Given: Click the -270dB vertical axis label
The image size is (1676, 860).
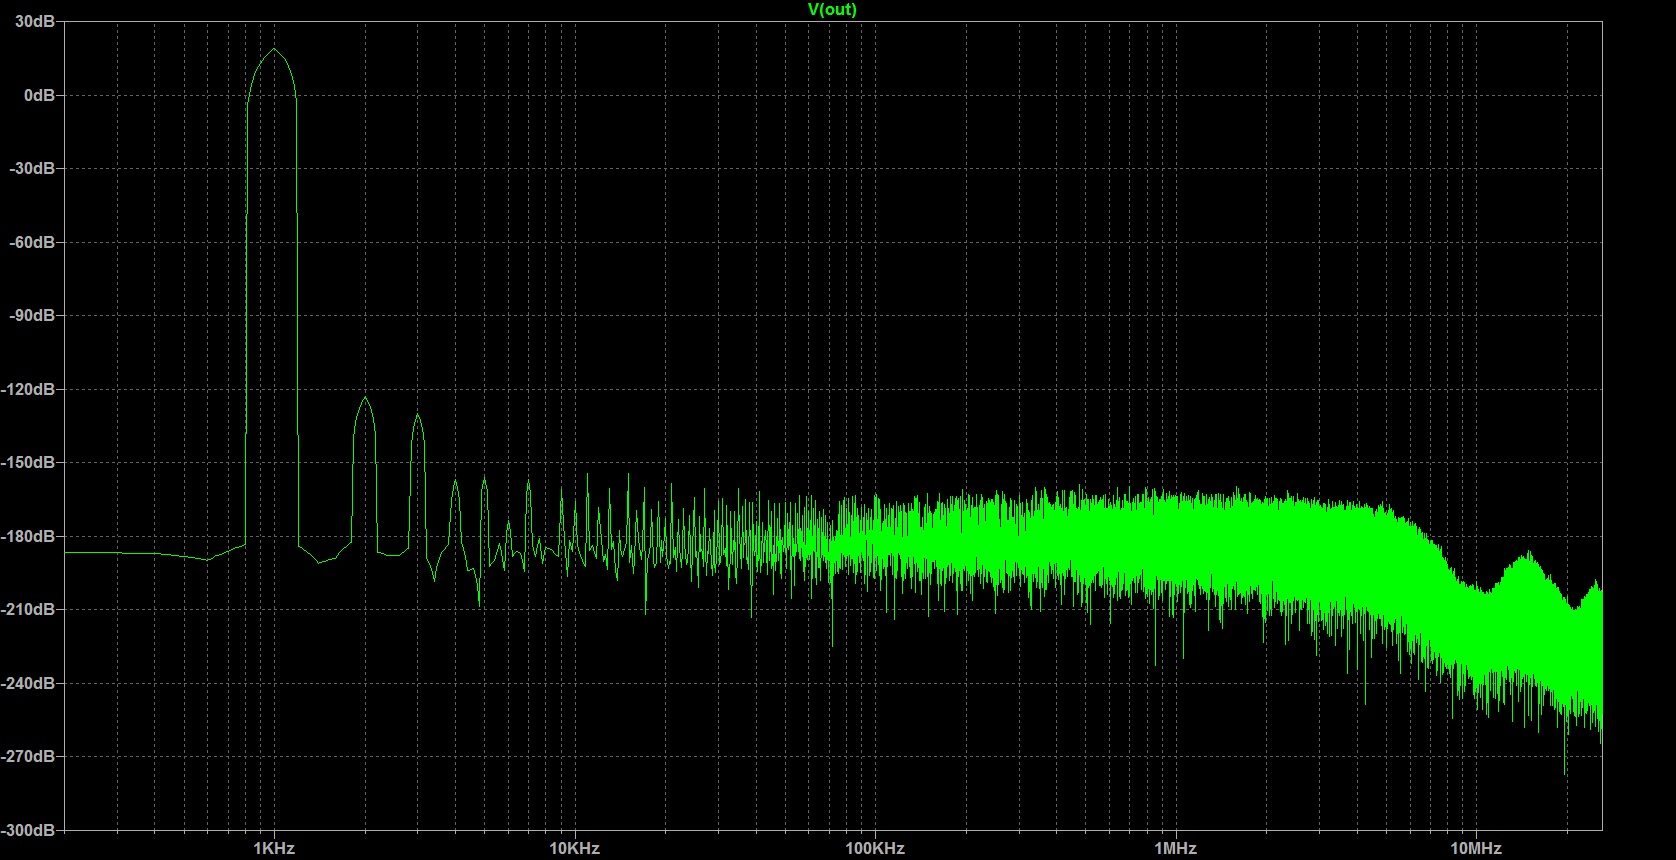Looking at the screenshot, I should click(x=28, y=756).
